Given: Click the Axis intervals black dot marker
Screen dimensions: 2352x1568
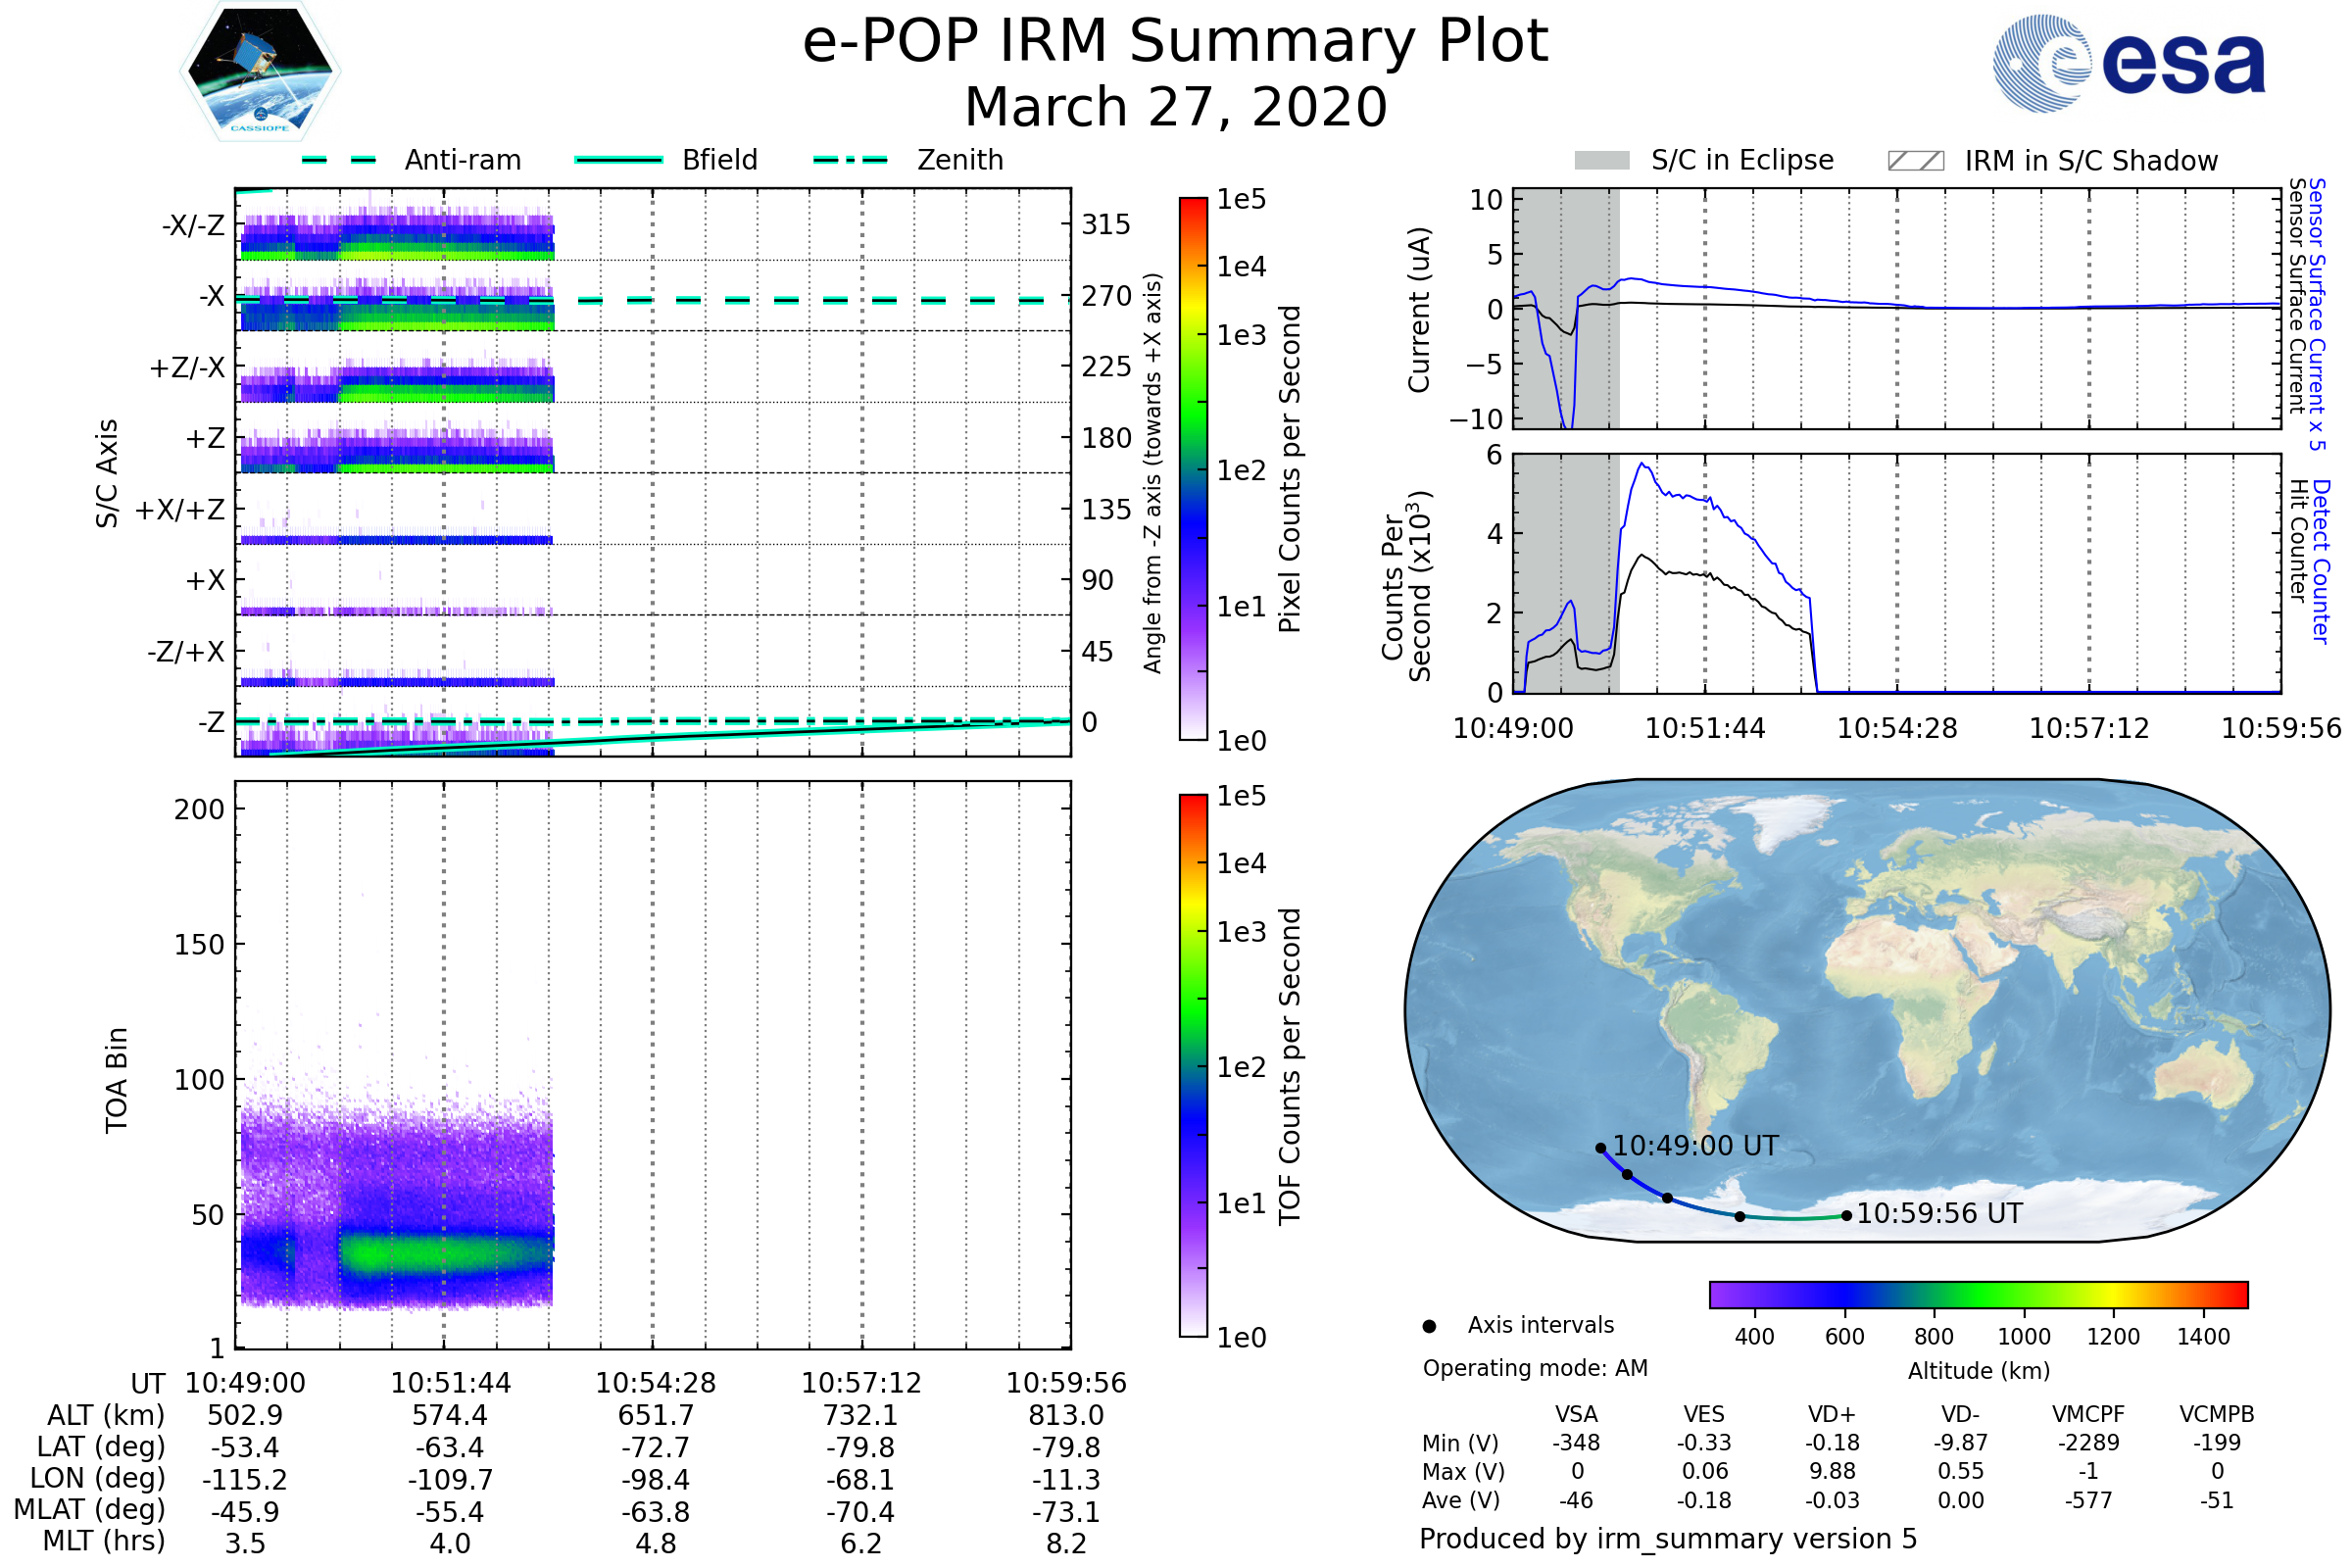Looking at the screenshot, I should tap(1429, 1326).
